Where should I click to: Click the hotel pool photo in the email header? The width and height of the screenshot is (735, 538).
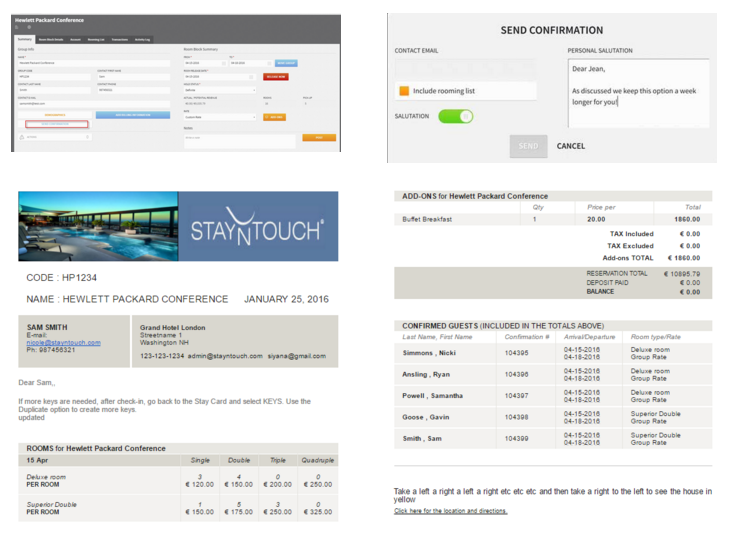point(98,226)
